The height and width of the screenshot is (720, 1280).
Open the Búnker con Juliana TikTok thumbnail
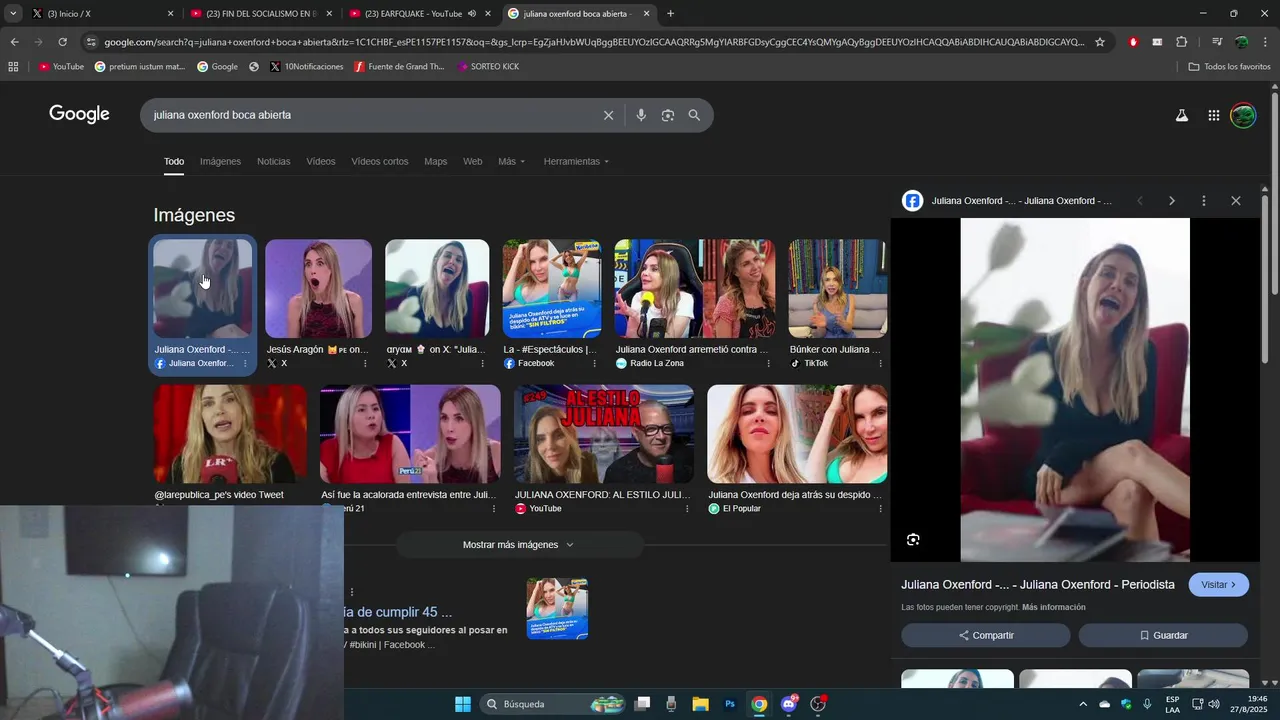coord(837,289)
